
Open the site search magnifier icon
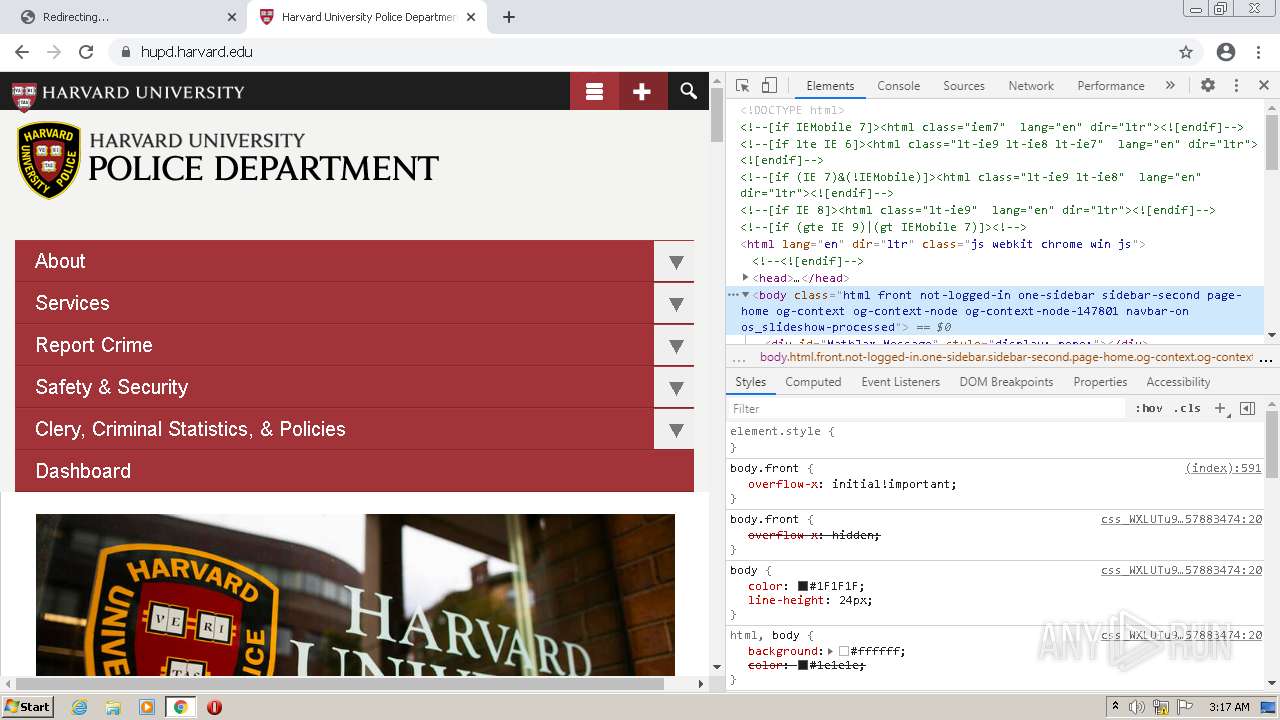click(x=688, y=91)
